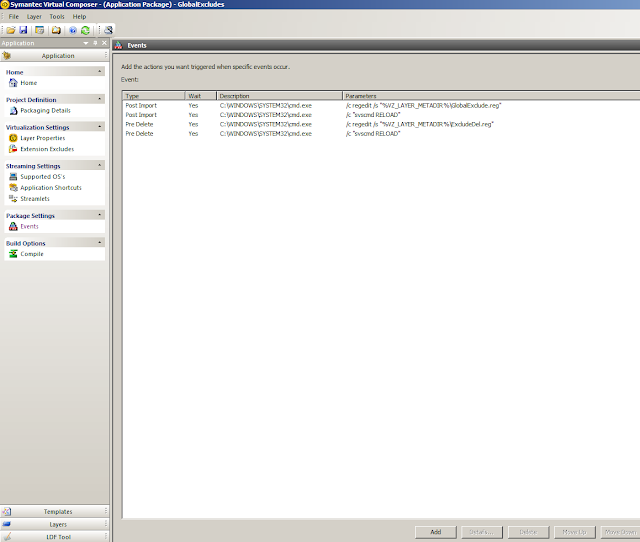Open Layer Properties settings
Image resolution: width=640 pixels, height=542 pixels.
tap(42, 138)
